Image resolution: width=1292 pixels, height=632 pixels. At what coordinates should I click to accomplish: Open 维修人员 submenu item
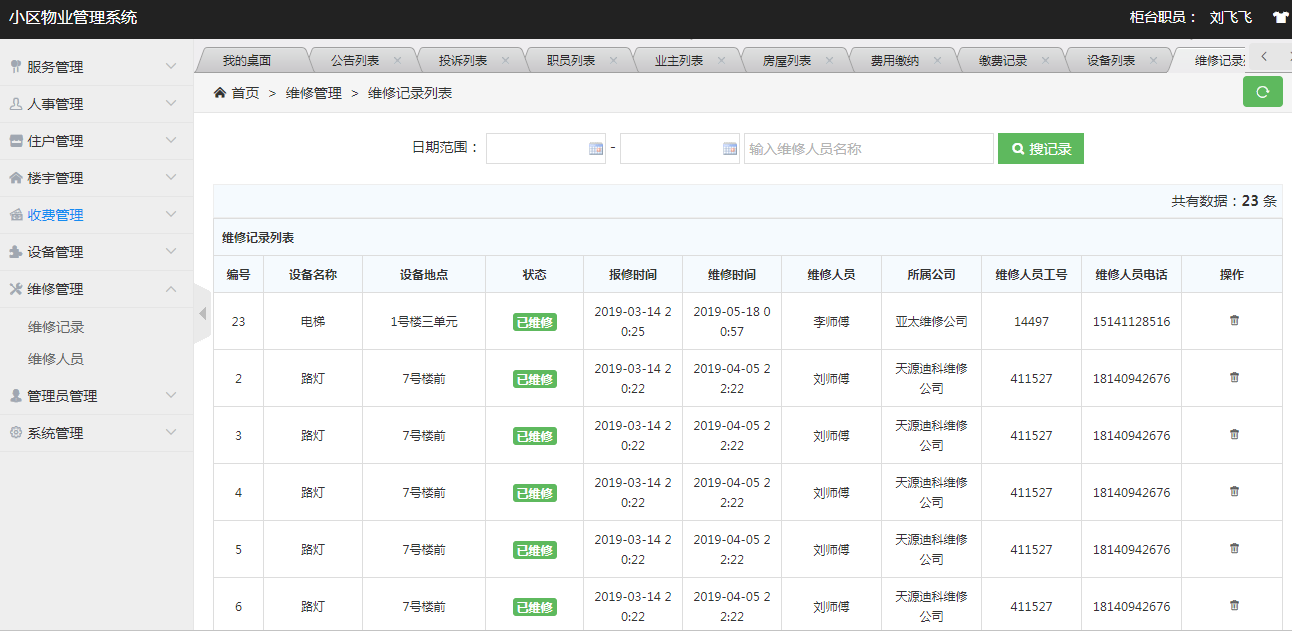pyautogui.click(x=56, y=359)
